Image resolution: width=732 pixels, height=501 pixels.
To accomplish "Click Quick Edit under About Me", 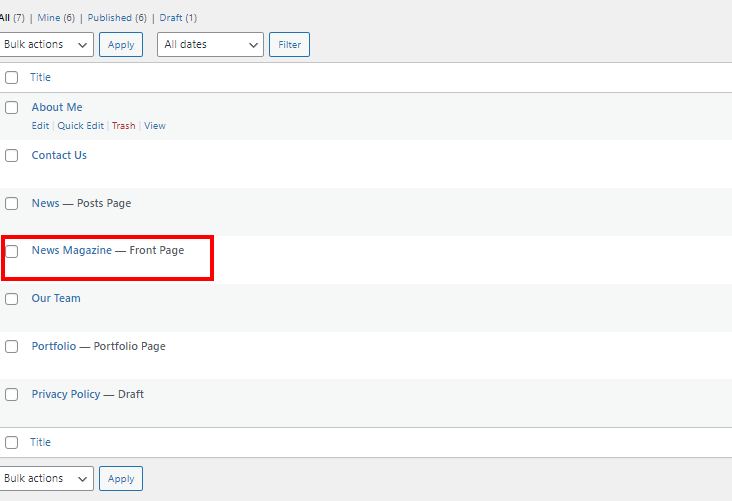I will coord(80,126).
